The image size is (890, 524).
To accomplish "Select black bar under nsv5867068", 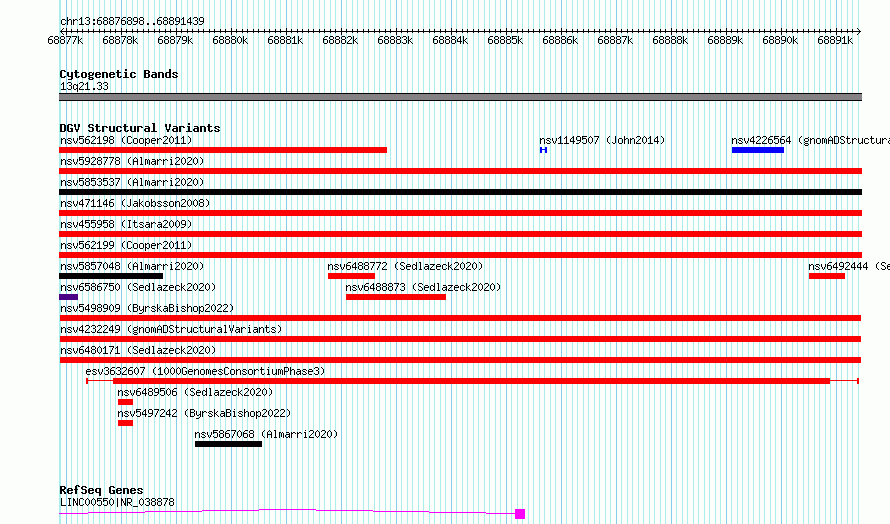I will click(228, 444).
